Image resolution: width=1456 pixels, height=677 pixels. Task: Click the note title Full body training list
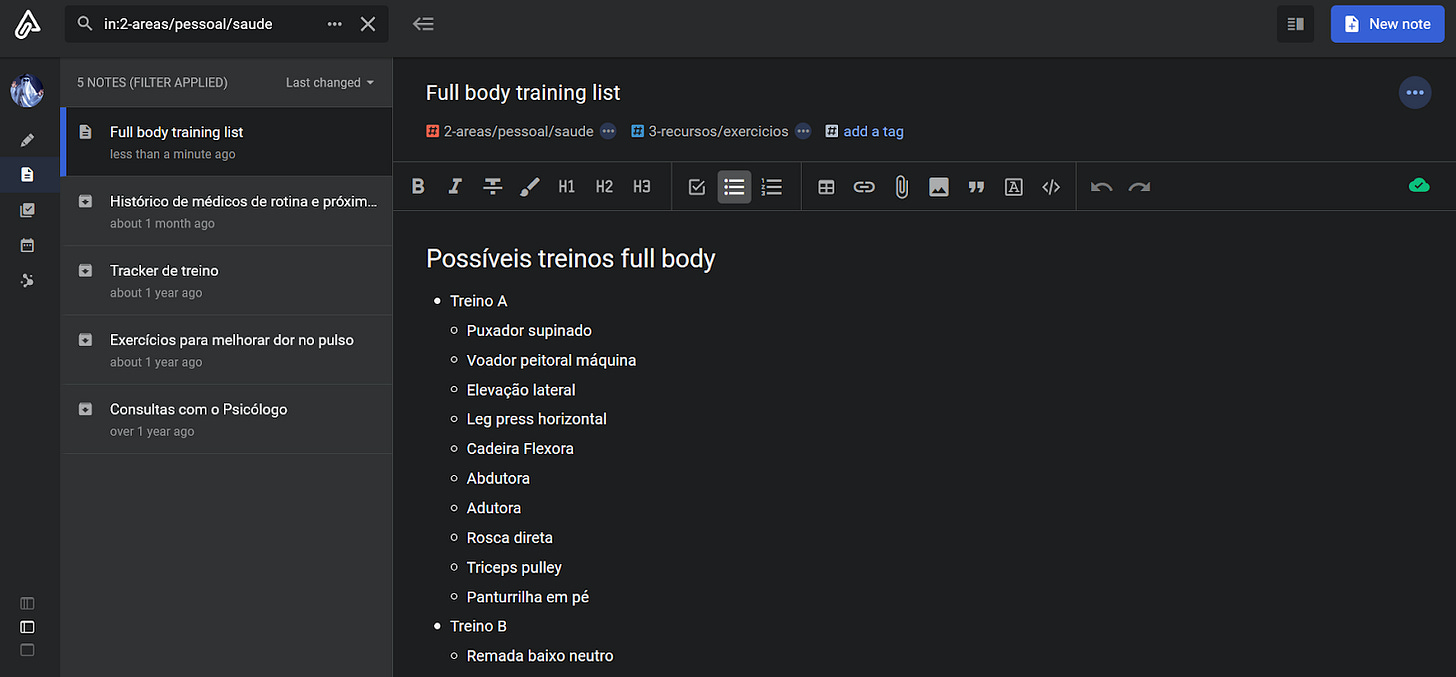coord(523,93)
